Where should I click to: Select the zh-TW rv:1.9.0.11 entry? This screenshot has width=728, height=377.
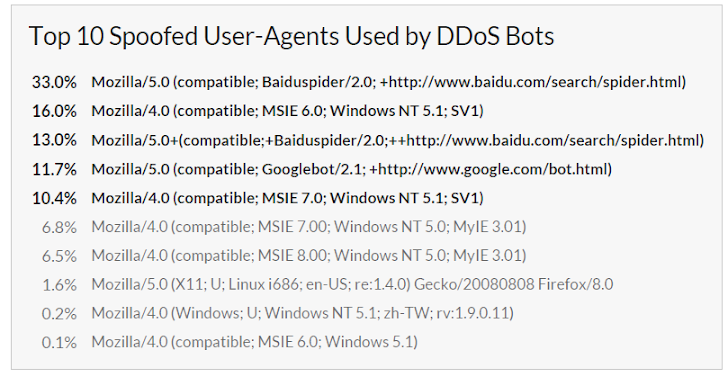coord(302,313)
